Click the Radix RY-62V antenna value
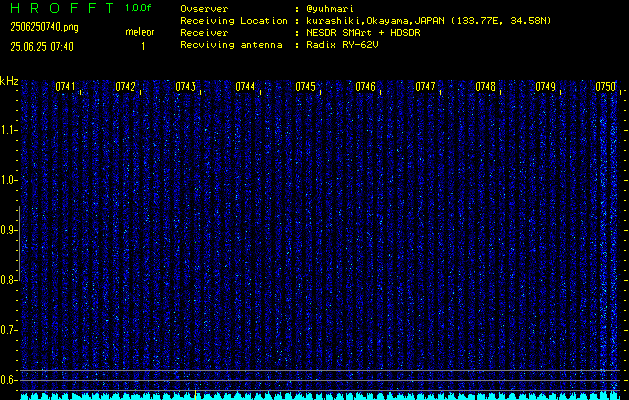629x400 pixels. pyautogui.click(x=342, y=45)
